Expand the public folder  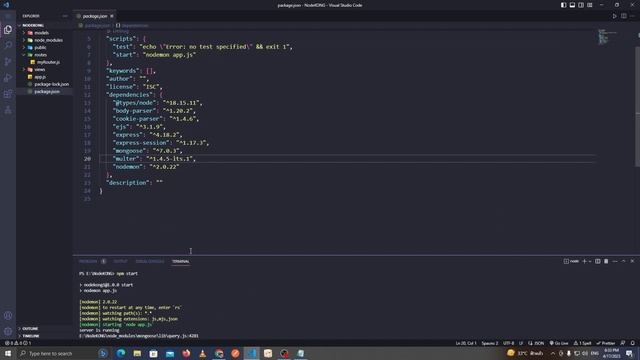coord(40,47)
